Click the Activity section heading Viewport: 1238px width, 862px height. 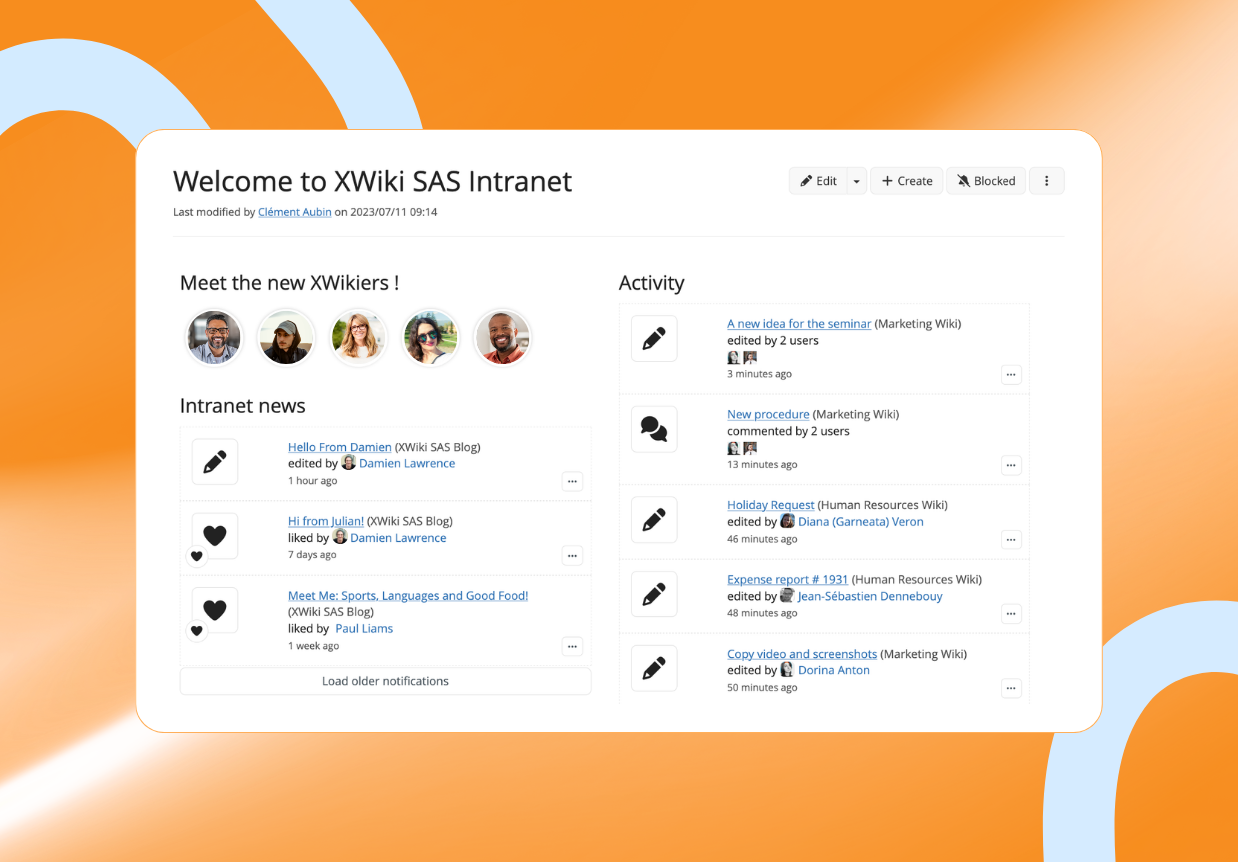coord(652,283)
